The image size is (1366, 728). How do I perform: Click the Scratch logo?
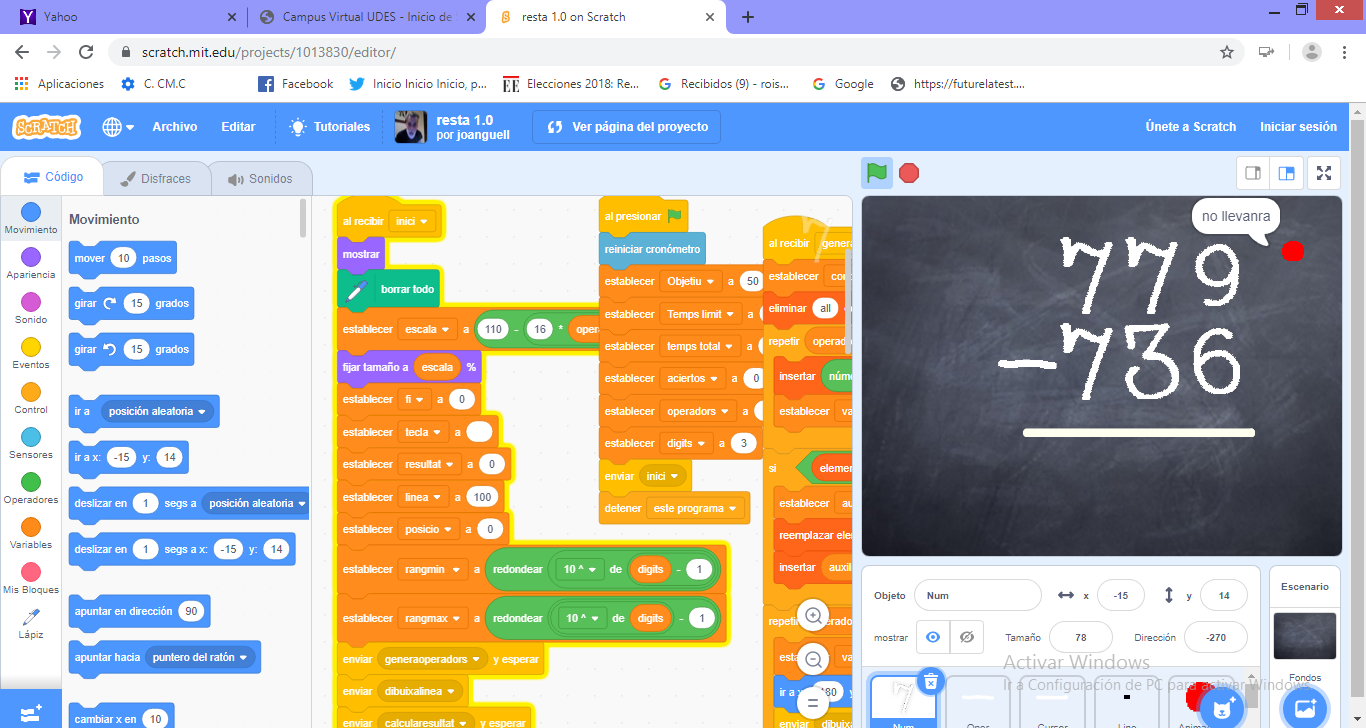coord(47,127)
